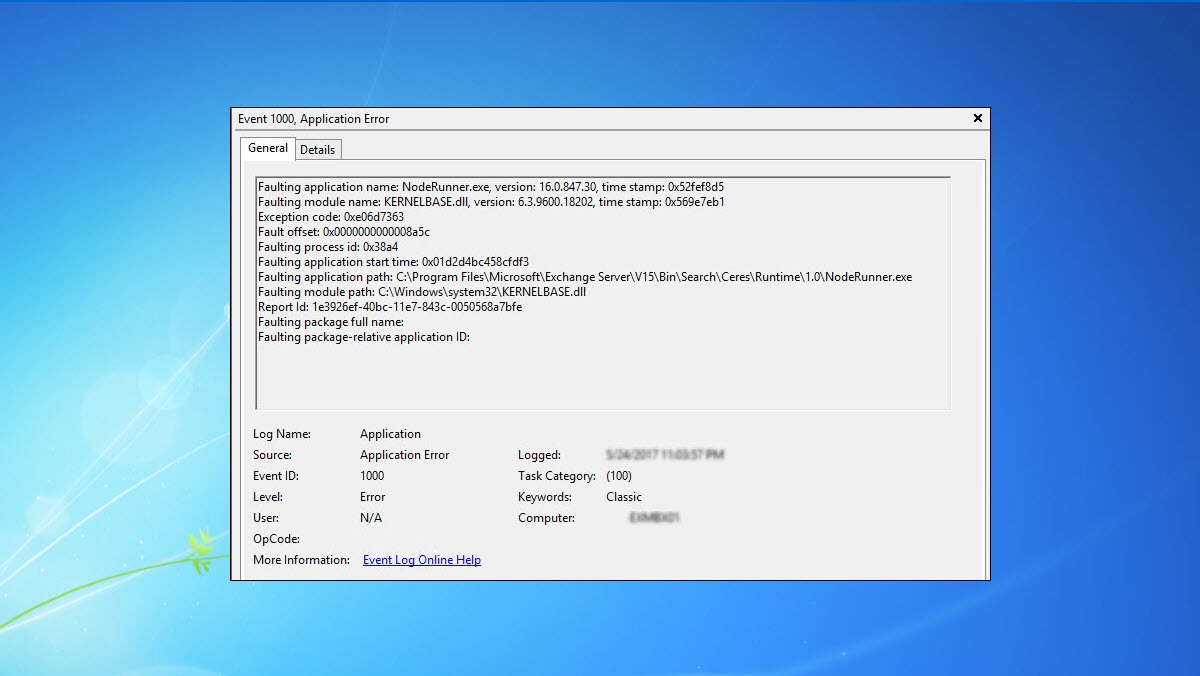
Task: Select the Level value Error
Action: pyautogui.click(x=372, y=497)
